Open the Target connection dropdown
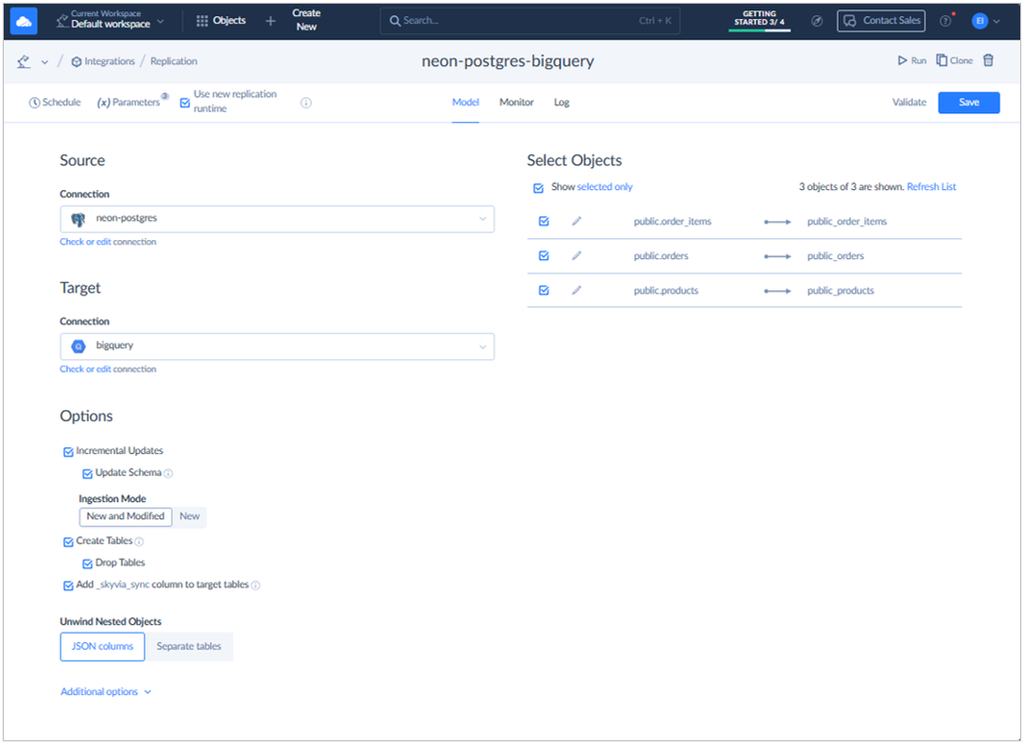1024x744 pixels. coord(277,346)
